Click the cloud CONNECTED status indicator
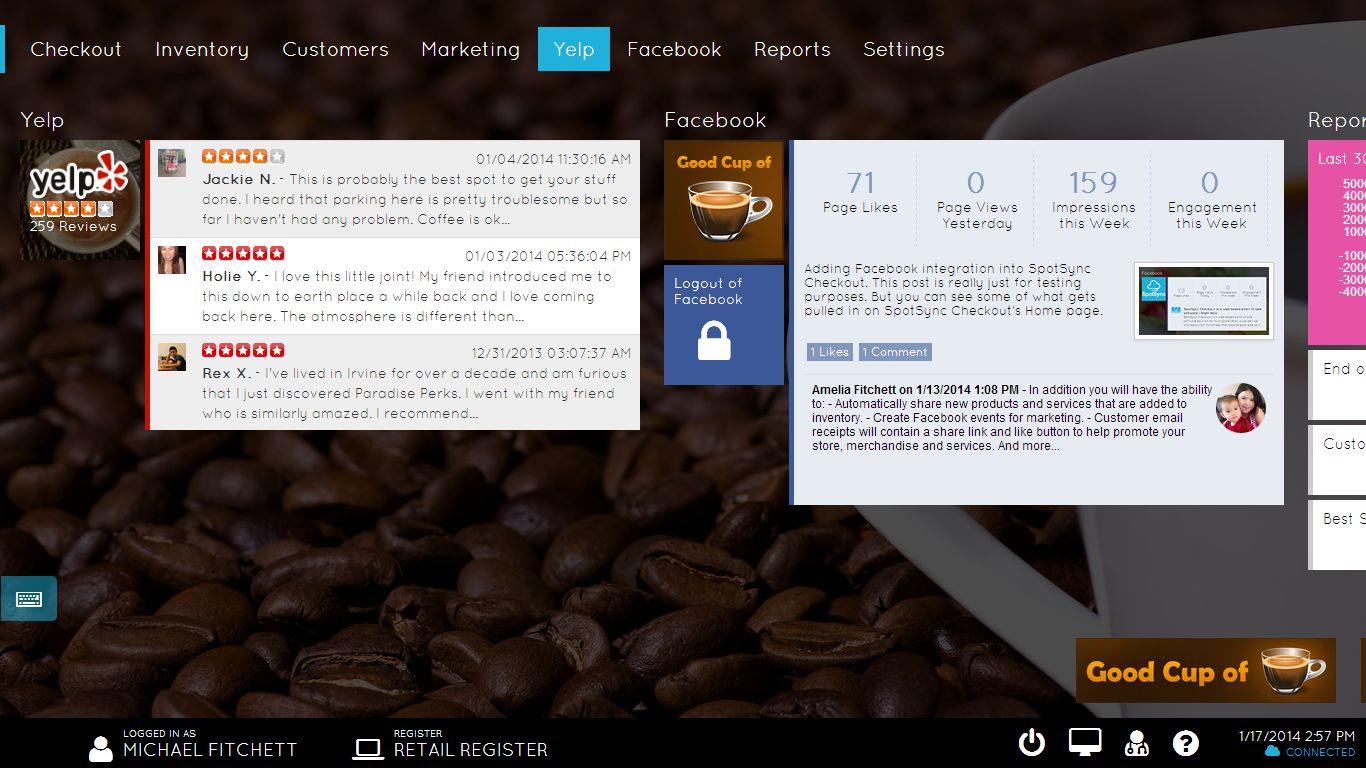Viewport: 1366px width, 768px height. pyautogui.click(x=1310, y=752)
